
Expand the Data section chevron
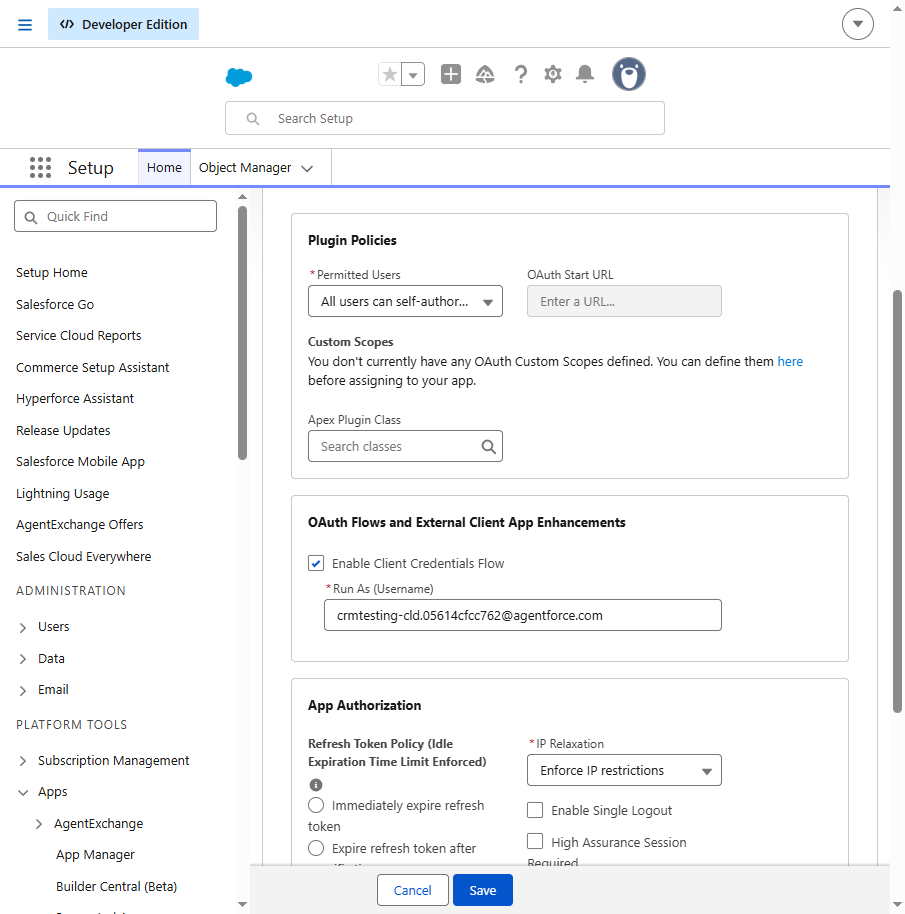point(23,659)
